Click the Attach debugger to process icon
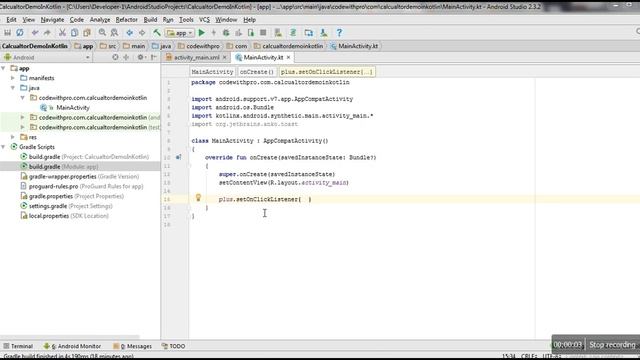640x360 pixels. click(x=251, y=33)
